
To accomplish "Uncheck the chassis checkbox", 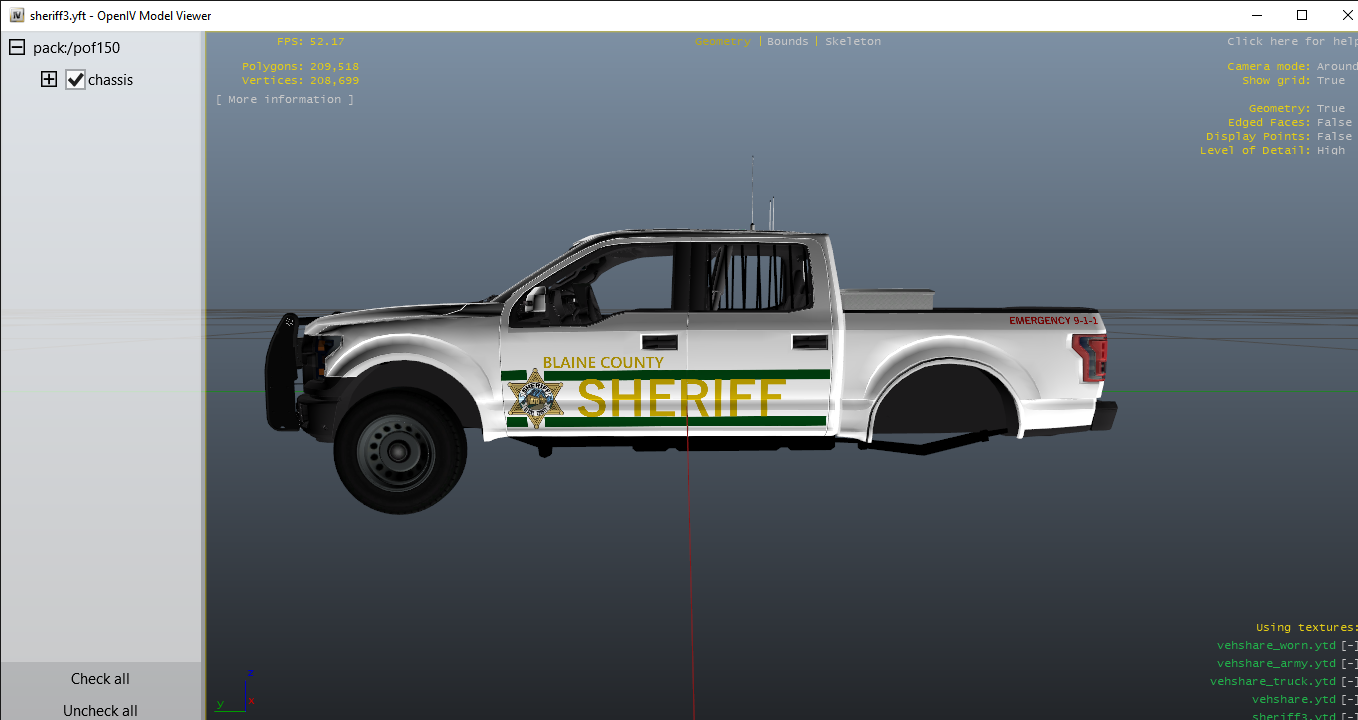I will pyautogui.click(x=76, y=80).
